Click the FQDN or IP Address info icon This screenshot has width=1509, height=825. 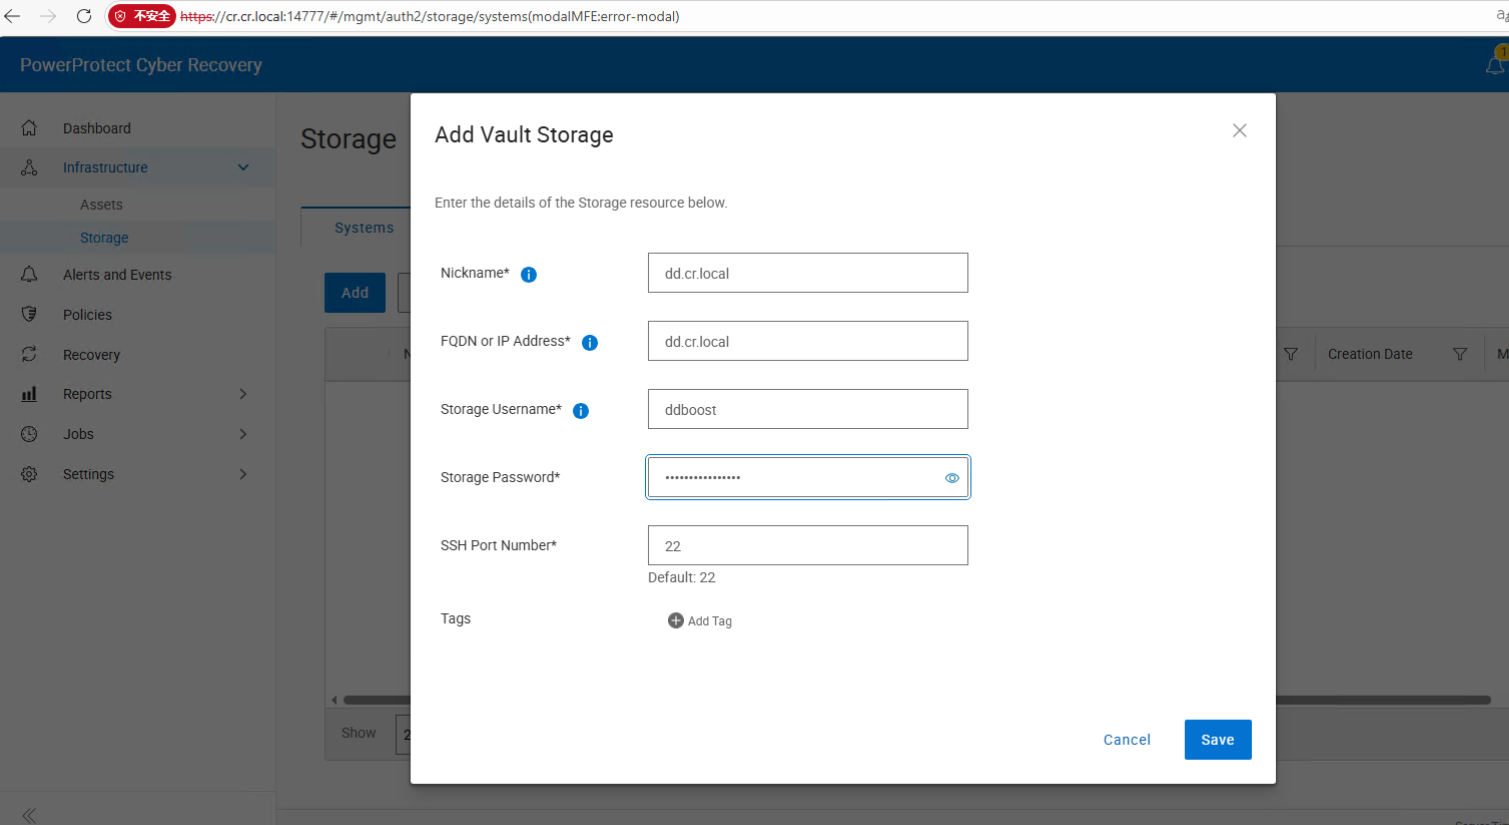(590, 342)
